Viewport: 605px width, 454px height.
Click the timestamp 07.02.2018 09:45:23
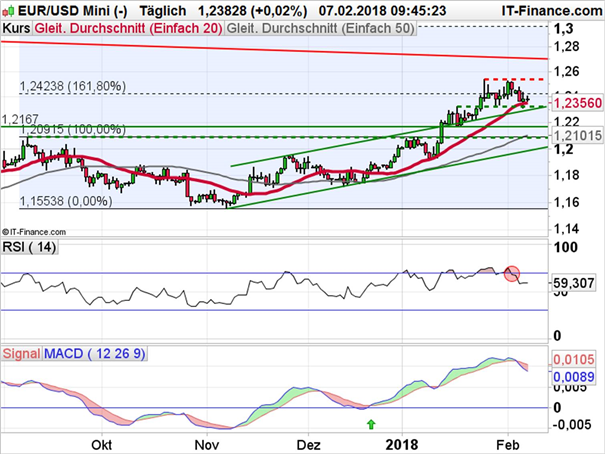[x=382, y=11]
